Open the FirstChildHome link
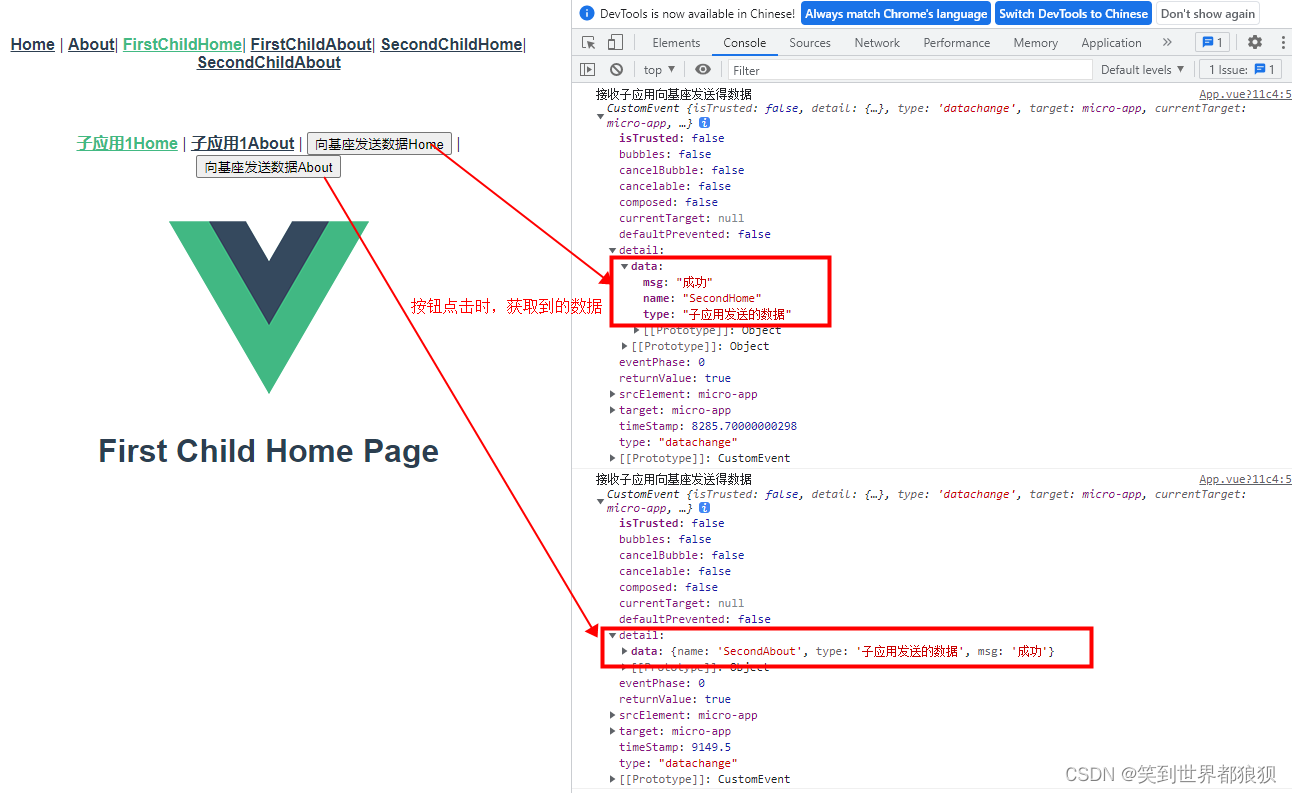The width and height of the screenshot is (1292, 793). pyautogui.click(x=182, y=44)
